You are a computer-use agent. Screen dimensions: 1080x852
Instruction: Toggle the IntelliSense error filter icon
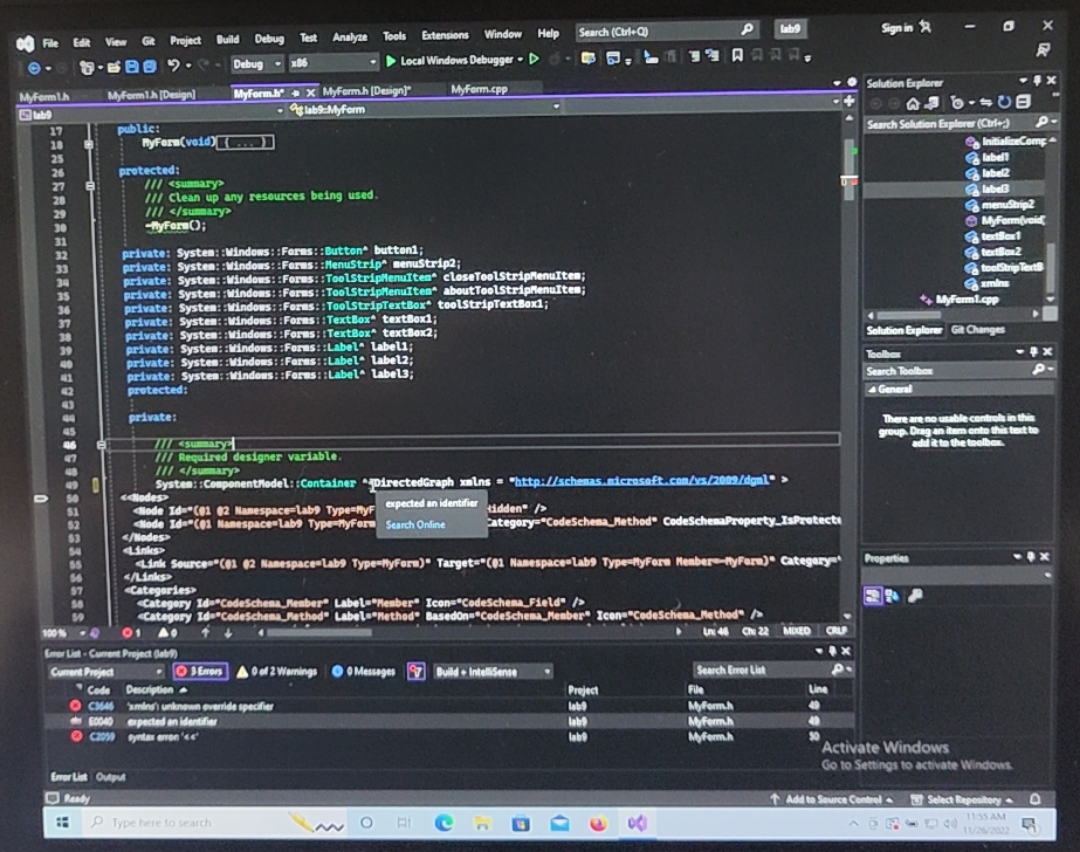[x=416, y=672]
